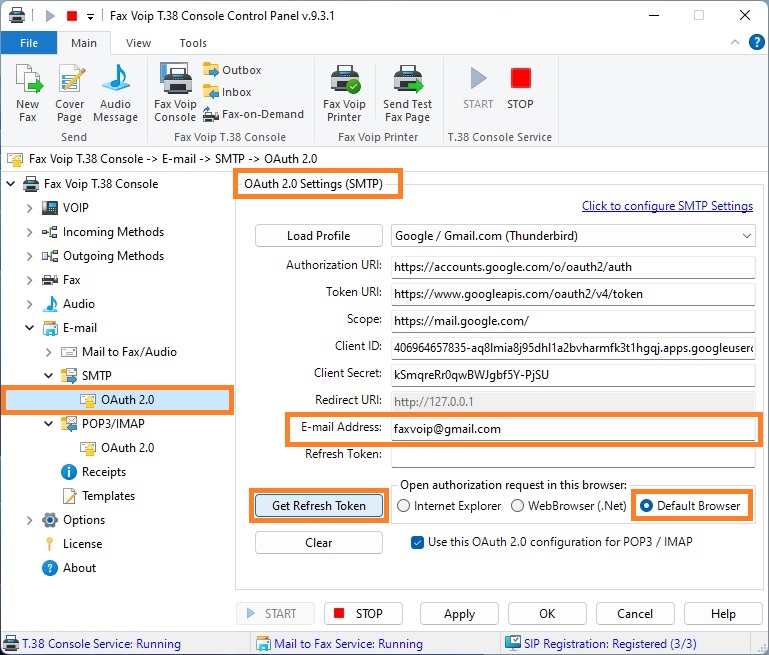Click Get Refresh Token button
This screenshot has height=655, width=769.
click(x=319, y=505)
